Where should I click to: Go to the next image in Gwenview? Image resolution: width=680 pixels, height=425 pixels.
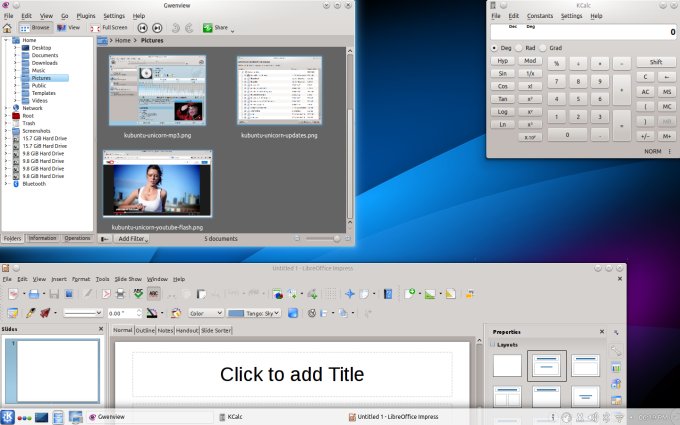158,28
